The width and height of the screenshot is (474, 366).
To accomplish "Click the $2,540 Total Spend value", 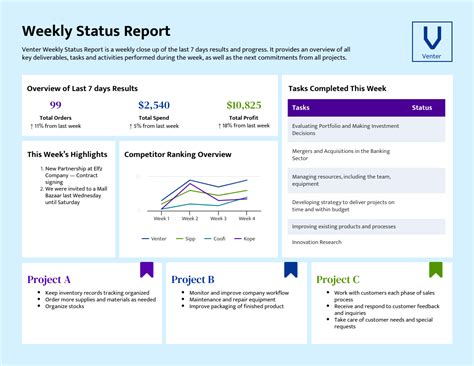I will click(x=154, y=105).
